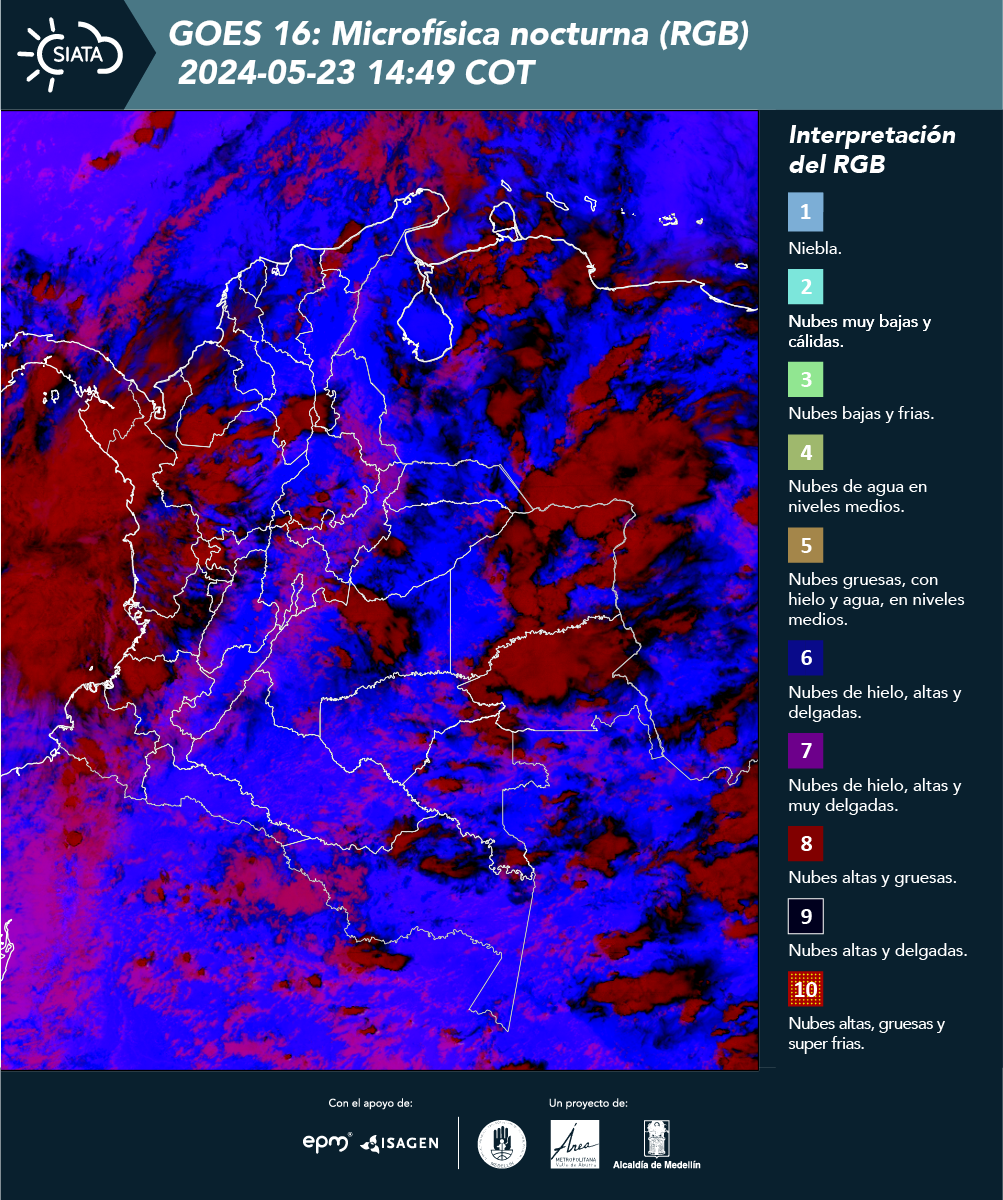Image resolution: width=1003 pixels, height=1200 pixels.
Task: Select legend swatch 10 super frías
Action: tap(806, 990)
